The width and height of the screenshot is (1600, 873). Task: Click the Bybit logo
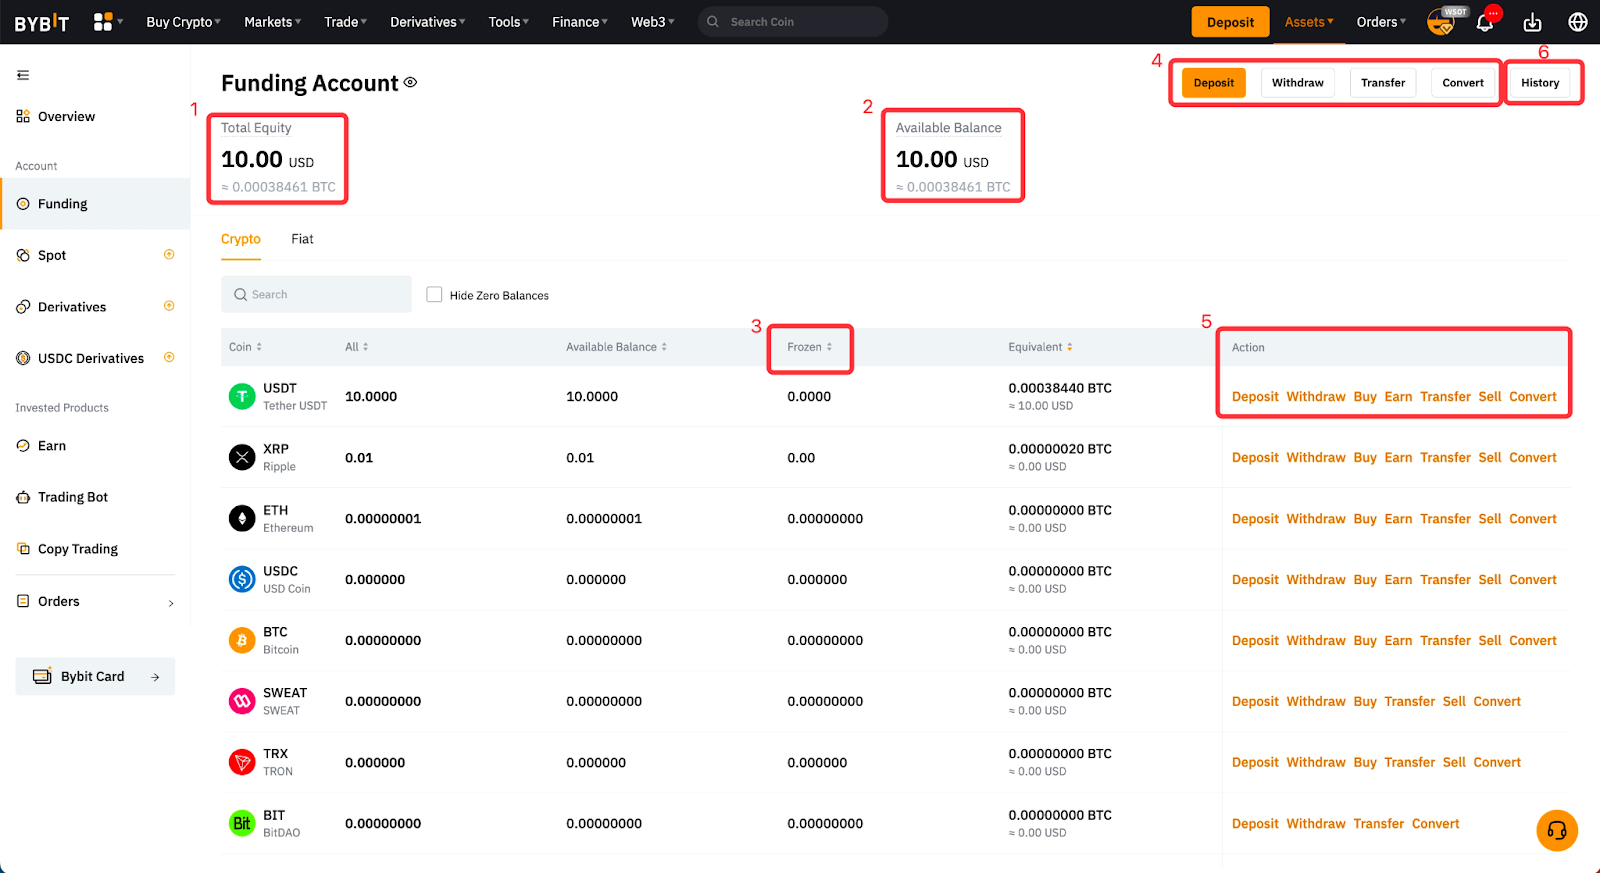(42, 22)
